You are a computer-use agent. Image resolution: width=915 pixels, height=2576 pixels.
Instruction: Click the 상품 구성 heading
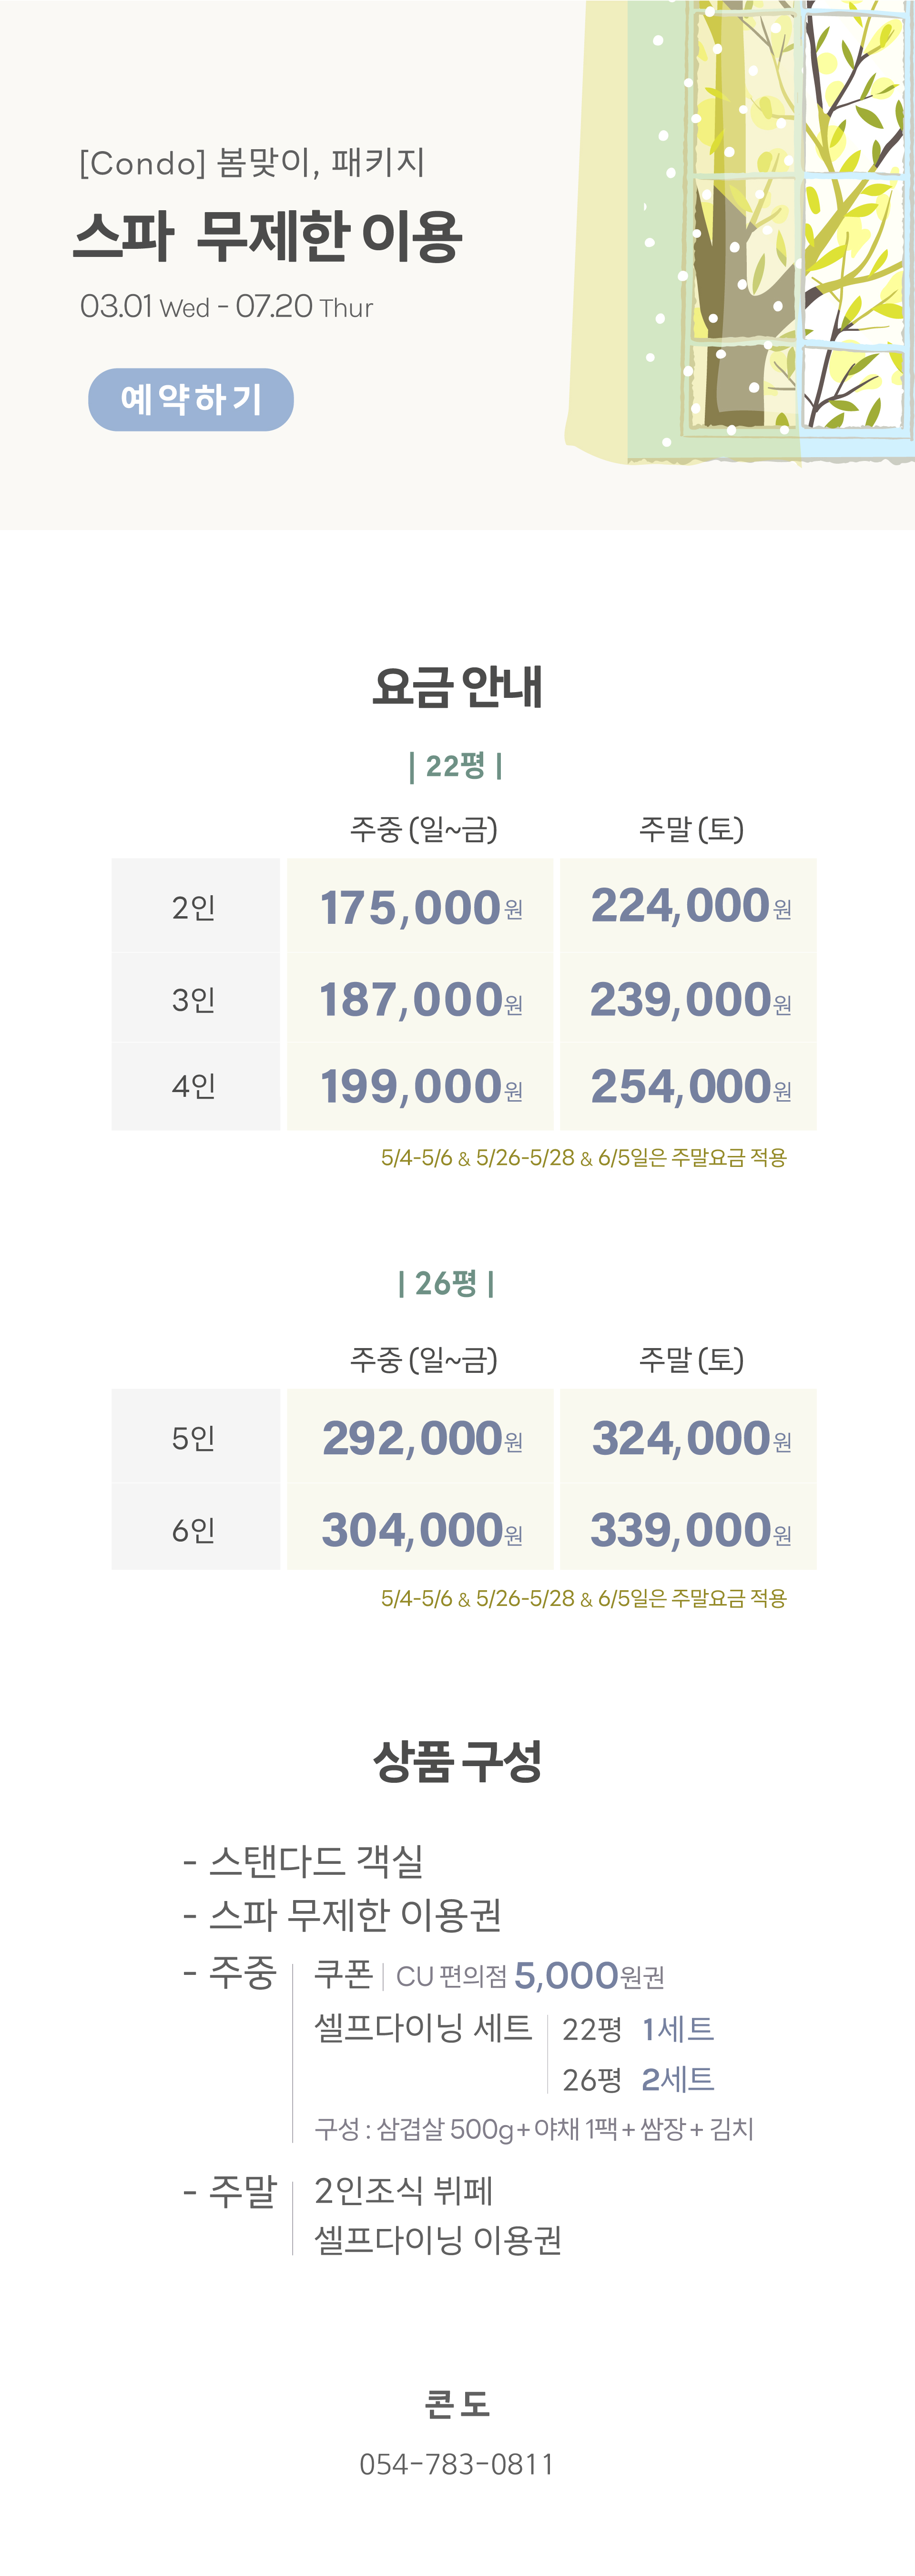pyautogui.click(x=457, y=1761)
